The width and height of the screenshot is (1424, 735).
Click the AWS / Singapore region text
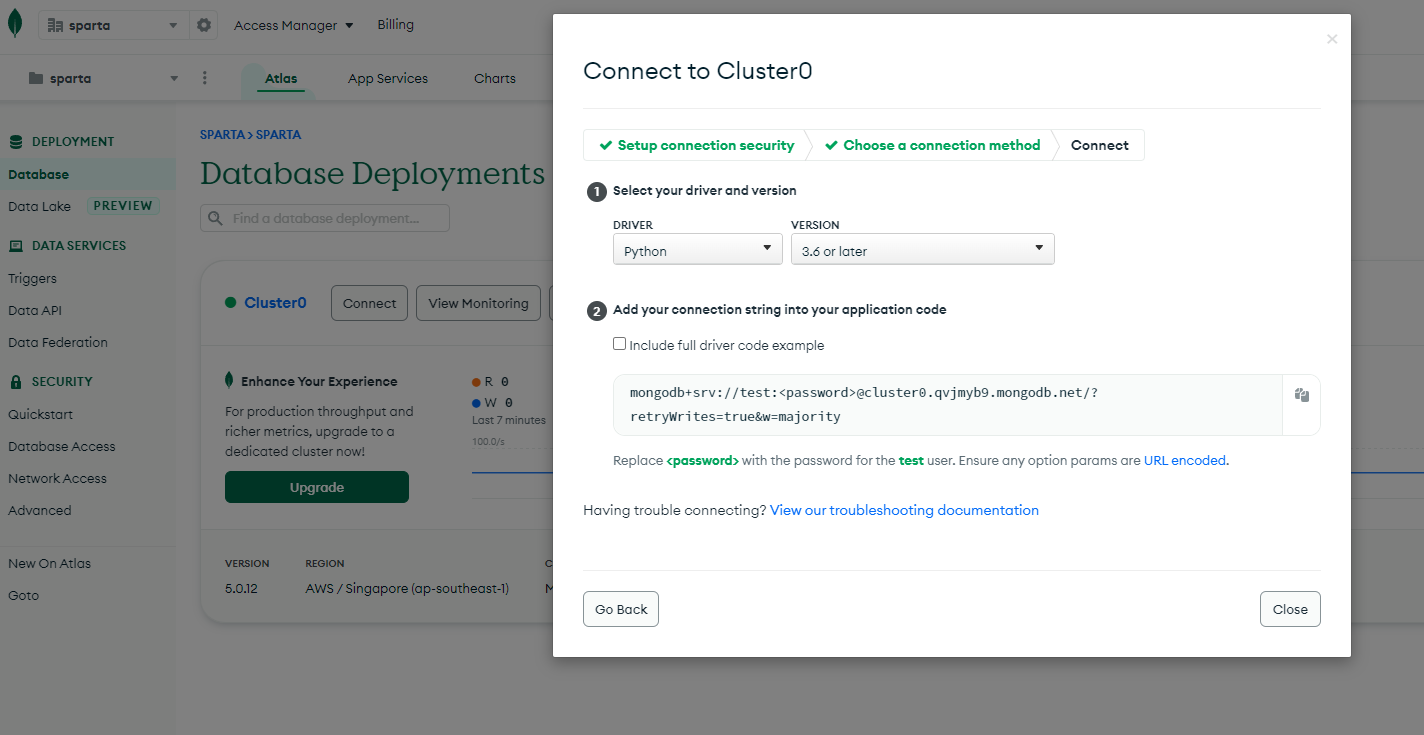[x=407, y=588]
